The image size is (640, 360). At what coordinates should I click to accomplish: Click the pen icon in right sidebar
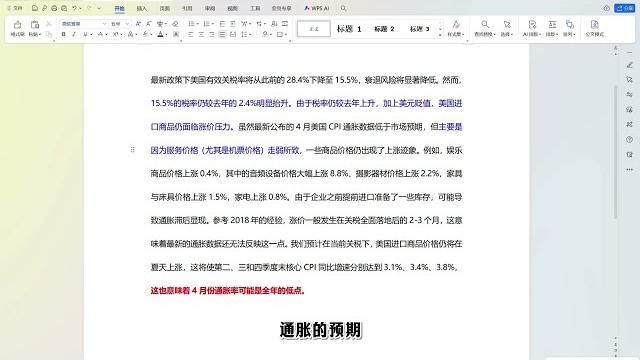629,65
